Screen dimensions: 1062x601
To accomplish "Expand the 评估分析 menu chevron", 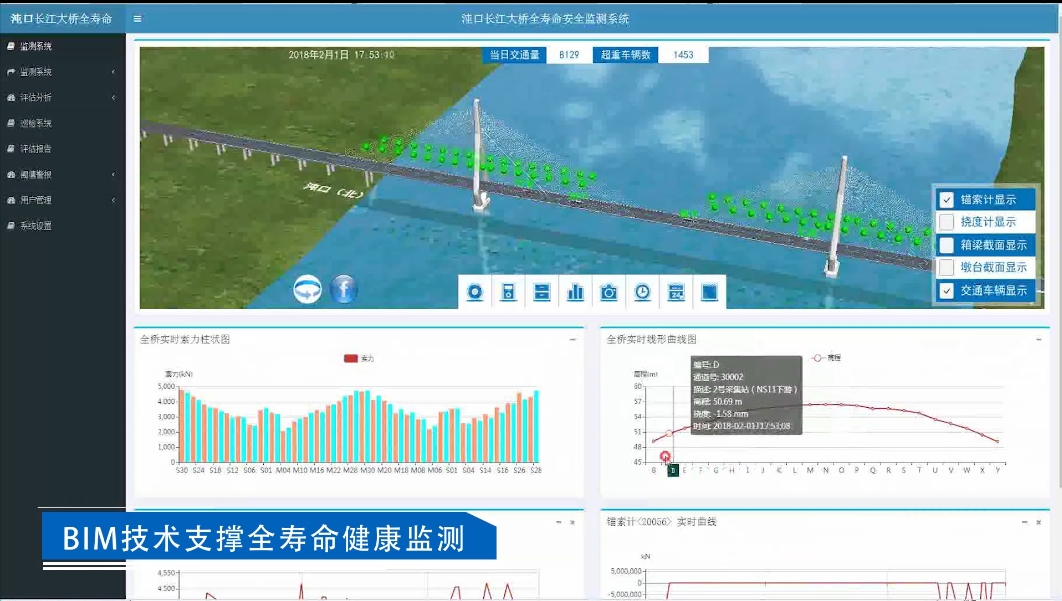I will [x=113, y=98].
